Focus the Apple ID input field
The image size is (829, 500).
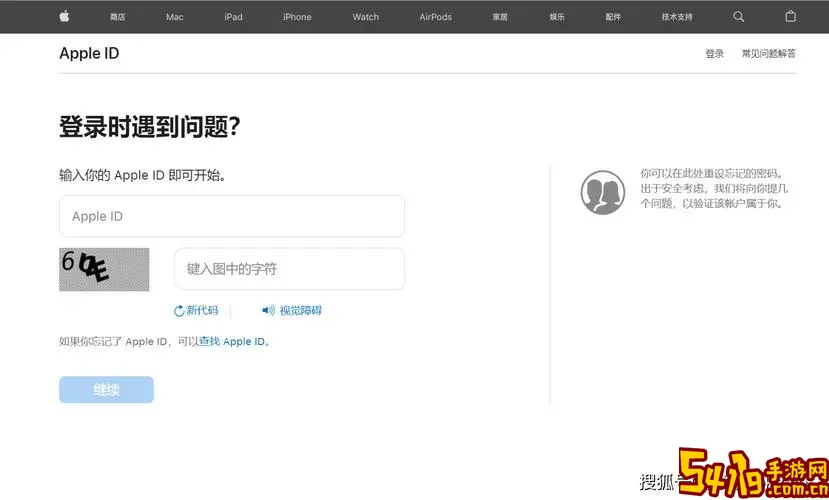(232, 216)
